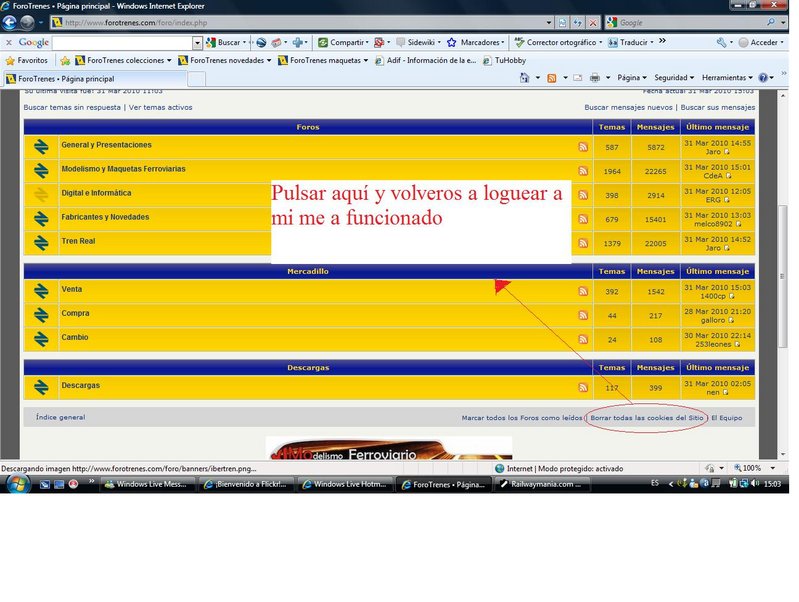Click the RSS feeds icon in command bar

point(551,78)
